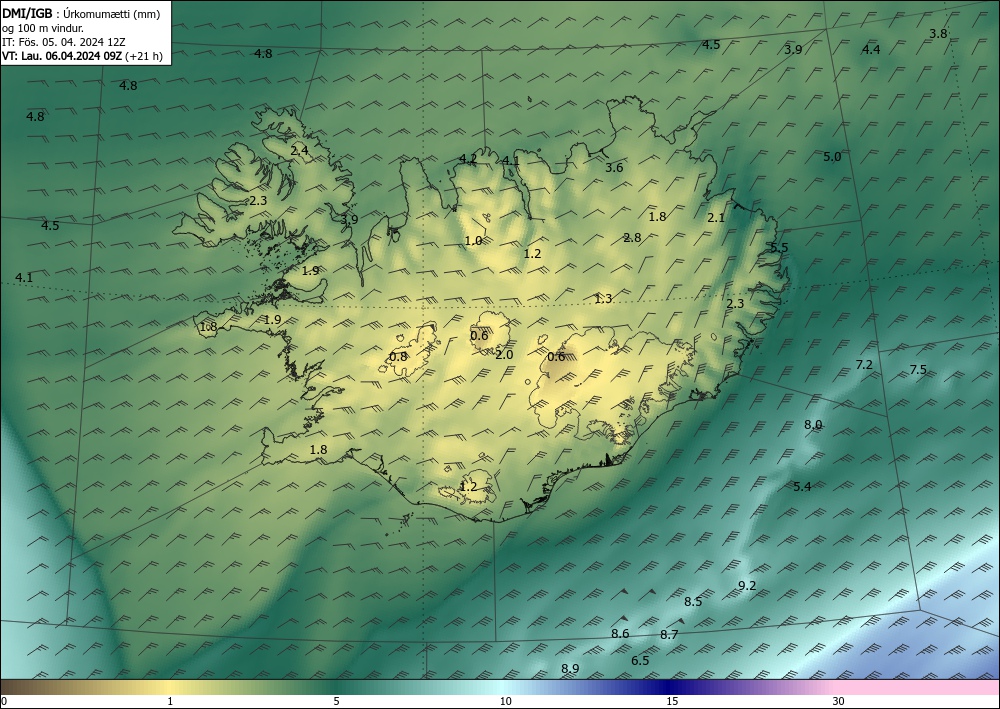
Task: Click the 8.5 value over ocean
Action: pyautogui.click(x=693, y=602)
